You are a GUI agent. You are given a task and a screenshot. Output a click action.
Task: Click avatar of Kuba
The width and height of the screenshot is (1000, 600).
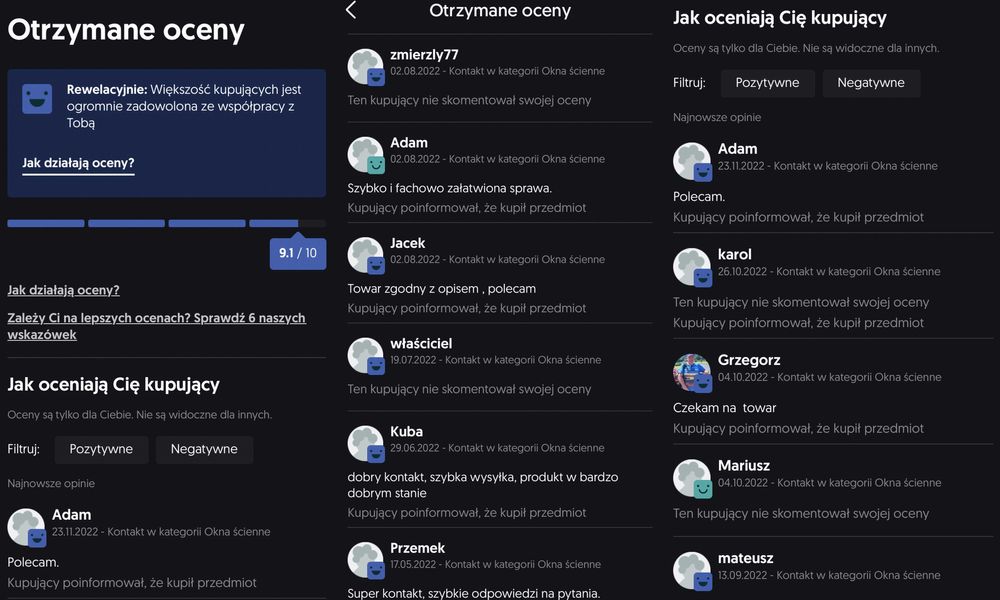(366, 444)
